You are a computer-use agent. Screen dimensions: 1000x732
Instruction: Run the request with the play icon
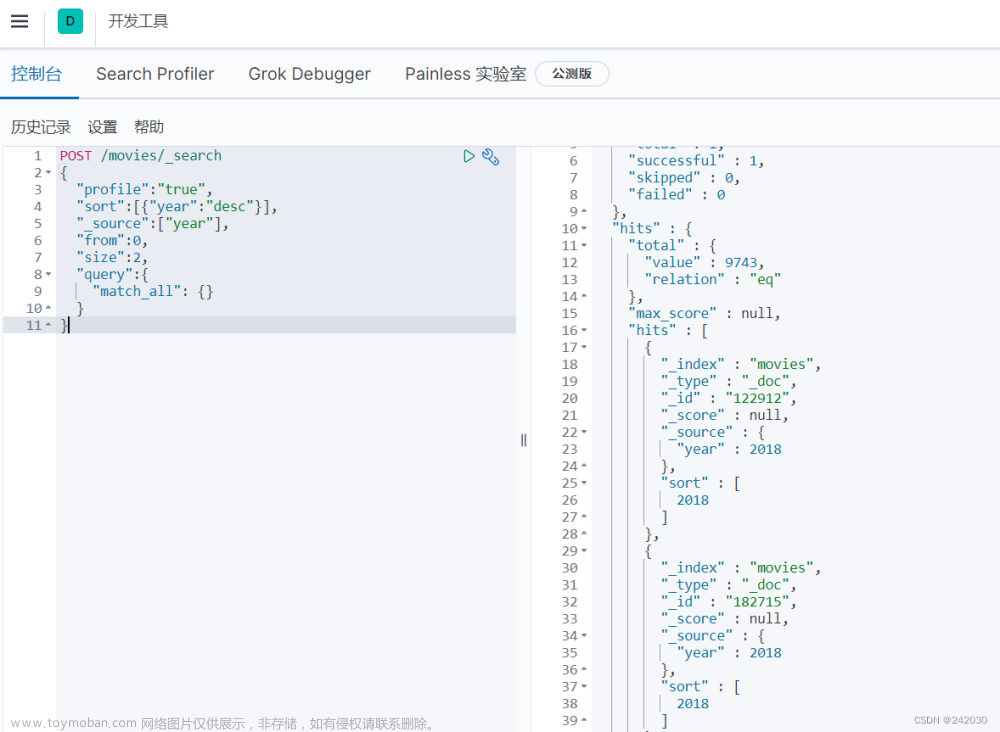point(469,156)
